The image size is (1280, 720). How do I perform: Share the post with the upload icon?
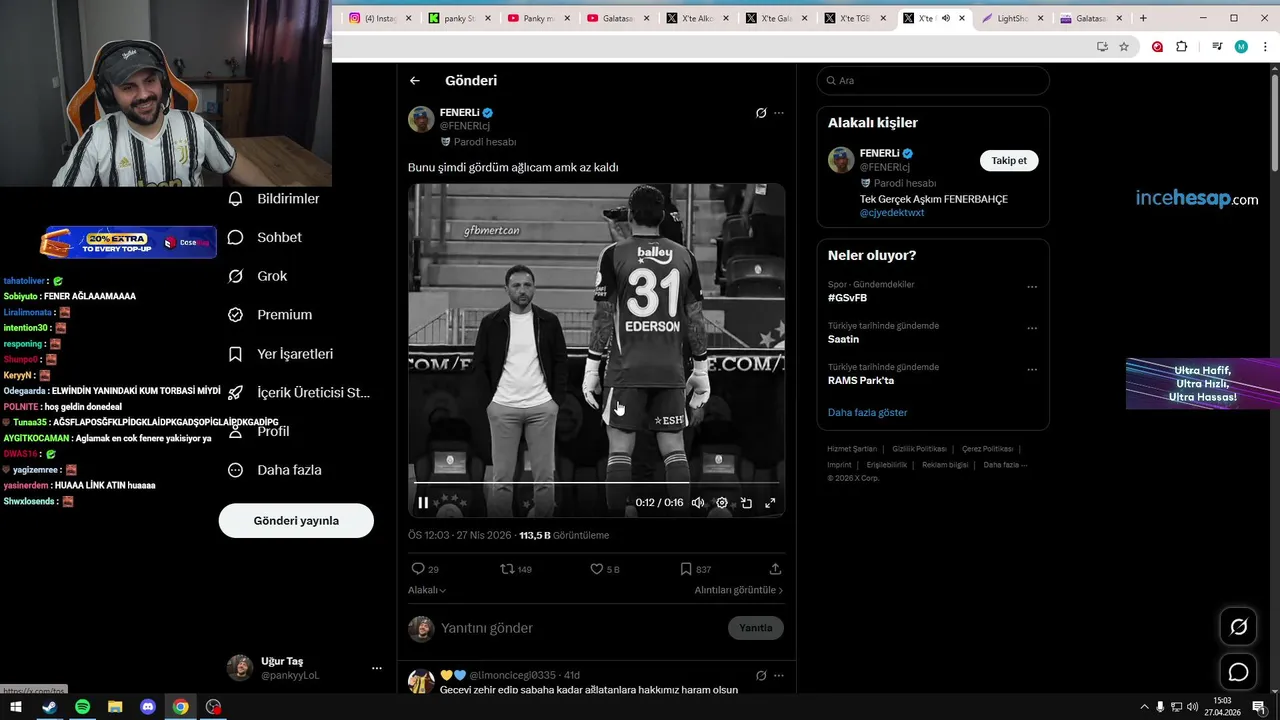(775, 569)
